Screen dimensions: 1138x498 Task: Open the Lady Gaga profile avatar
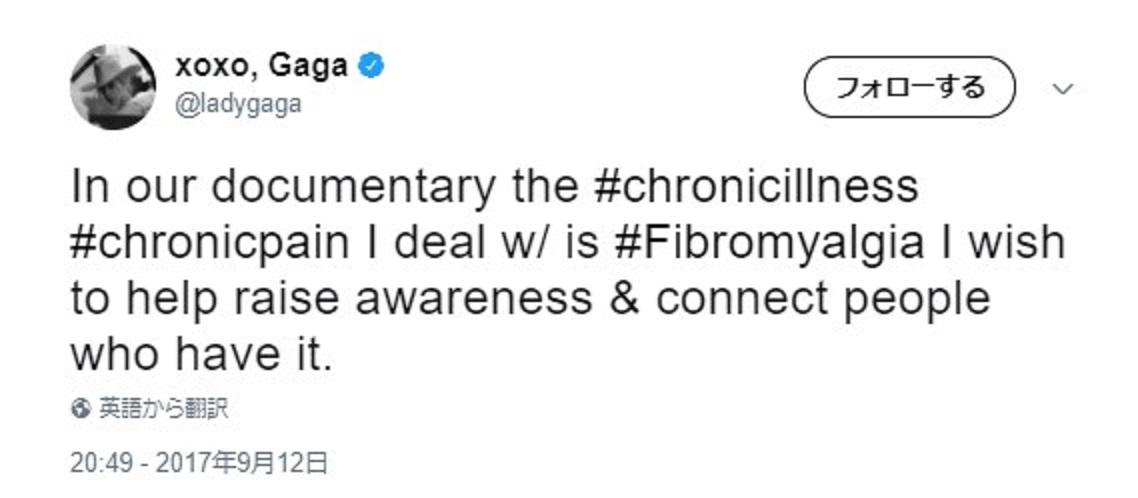113,86
